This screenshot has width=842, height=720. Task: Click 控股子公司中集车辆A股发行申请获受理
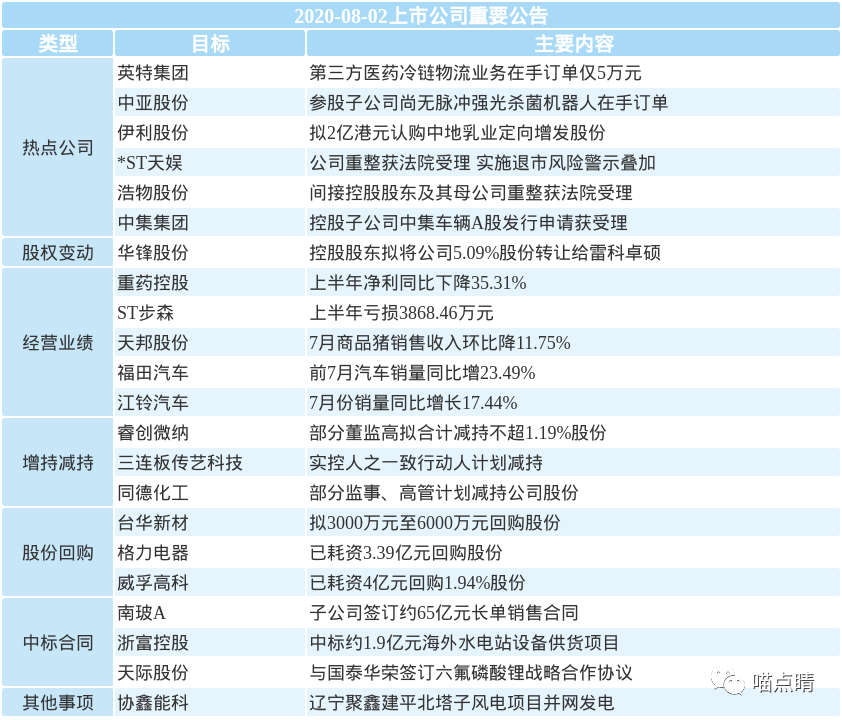[468, 223]
